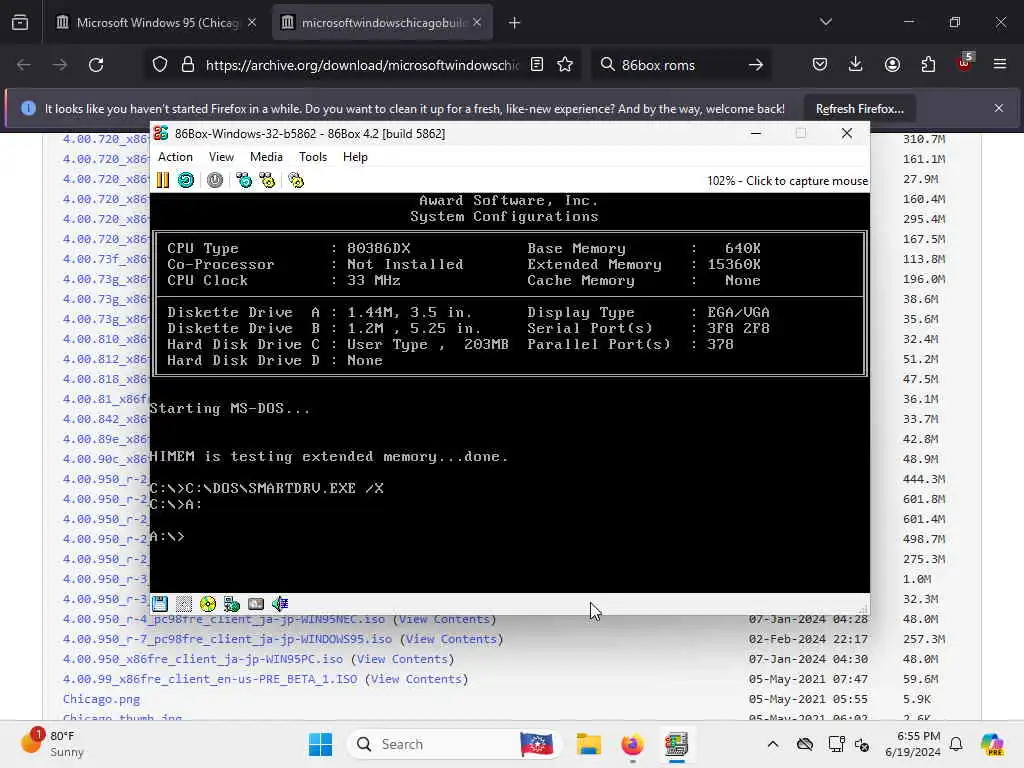Open the Help menu in 86Box

tap(355, 157)
